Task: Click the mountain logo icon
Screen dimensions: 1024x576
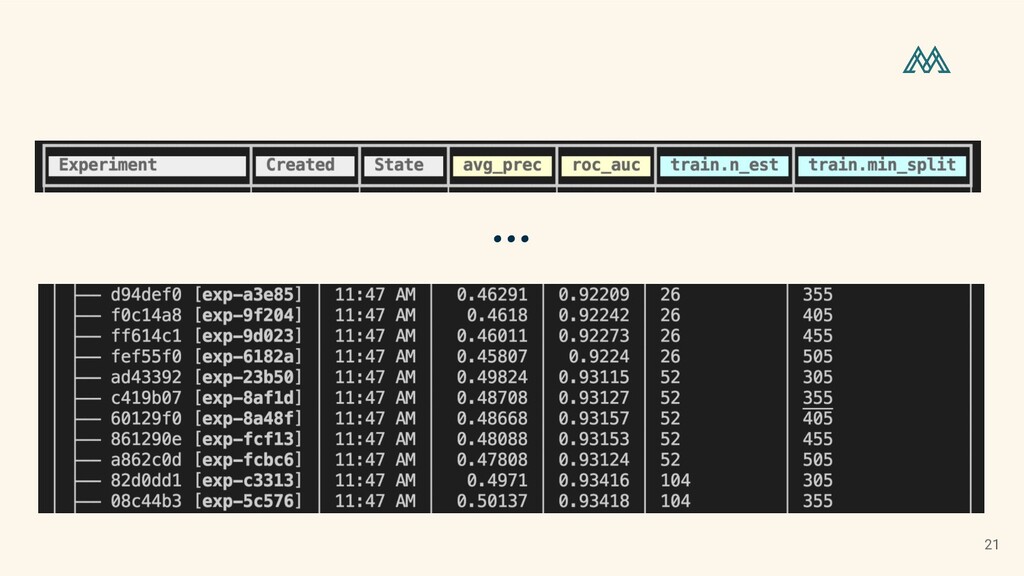Action: [926, 59]
